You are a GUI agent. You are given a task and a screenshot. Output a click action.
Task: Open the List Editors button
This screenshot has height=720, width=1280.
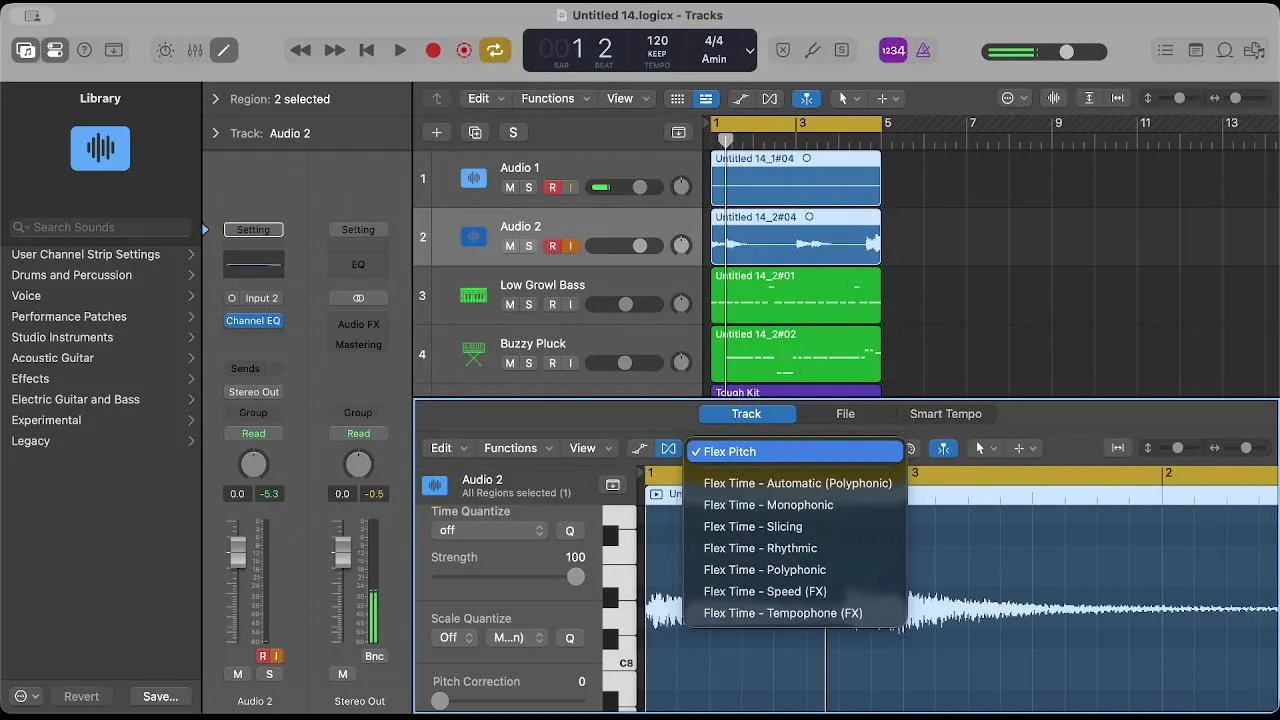pos(1165,50)
